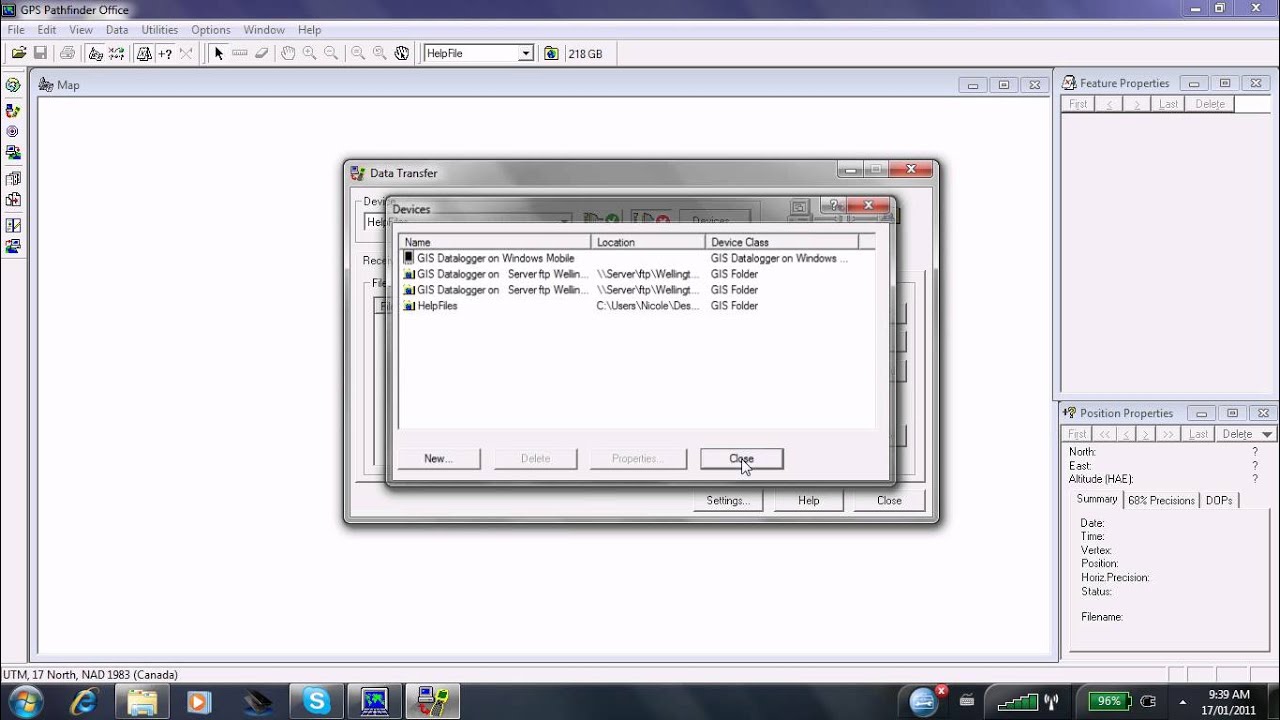Pick the eraser-shaped toolbar tool

click(262, 53)
